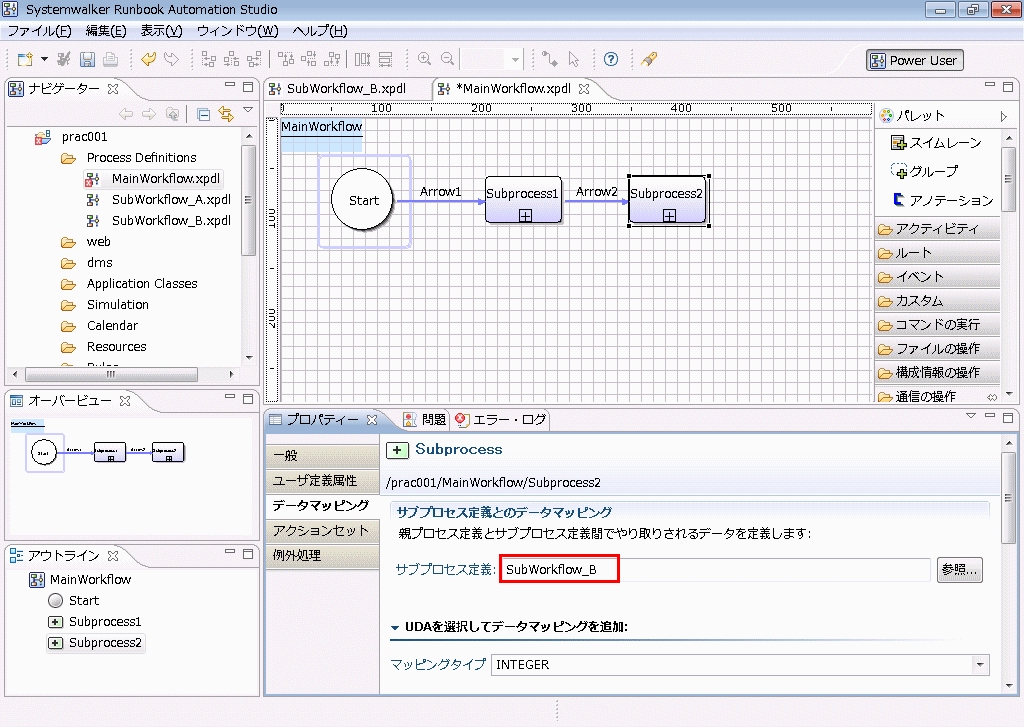Viewport: 1024px width, 727px height.
Task: Click the subprocess definition SubWorkflow_B field
Action: click(x=560, y=570)
